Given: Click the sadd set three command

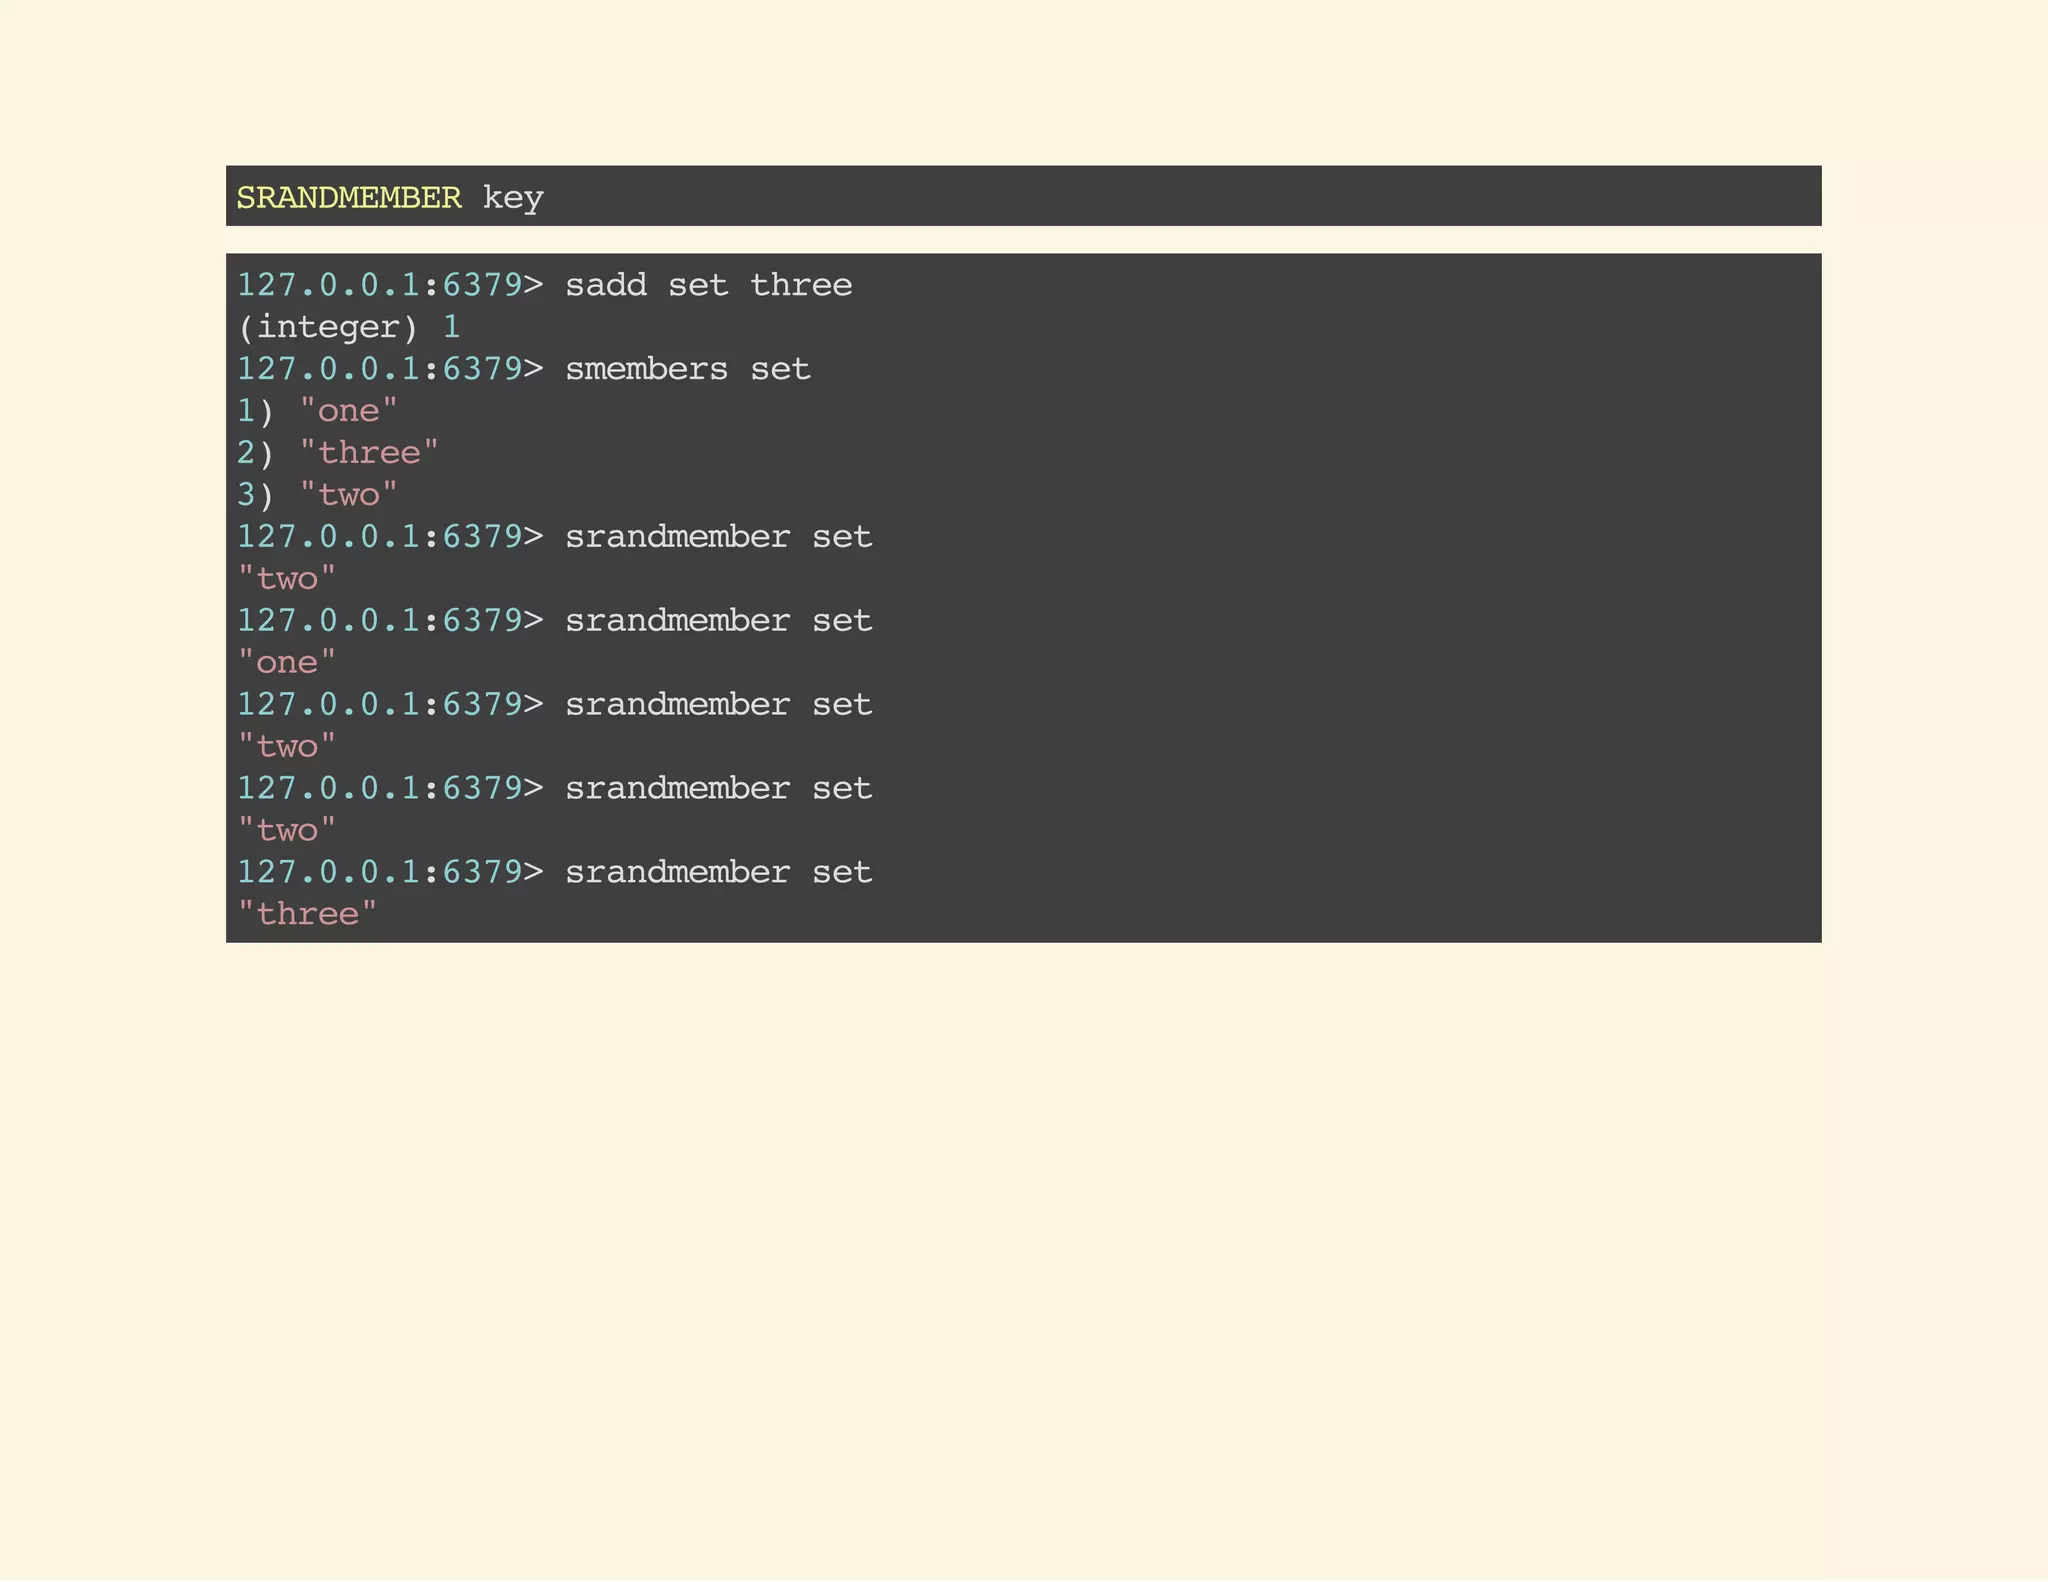Looking at the screenshot, I should click(708, 285).
